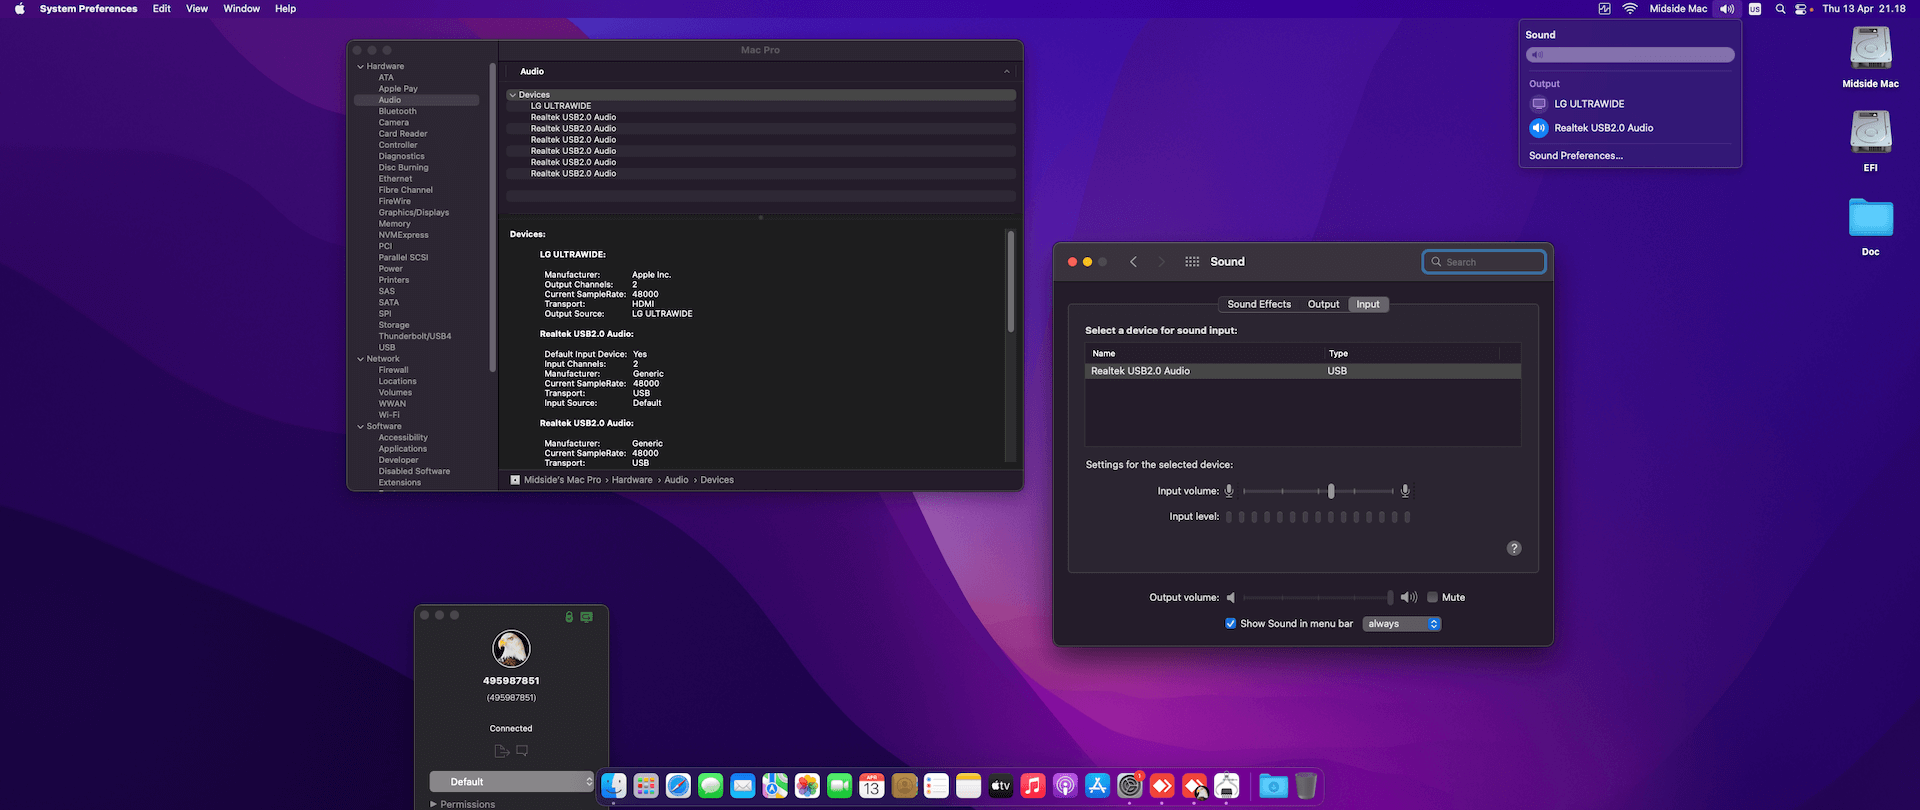
Task: Click the file transfer icon under Connected
Action: 501,751
